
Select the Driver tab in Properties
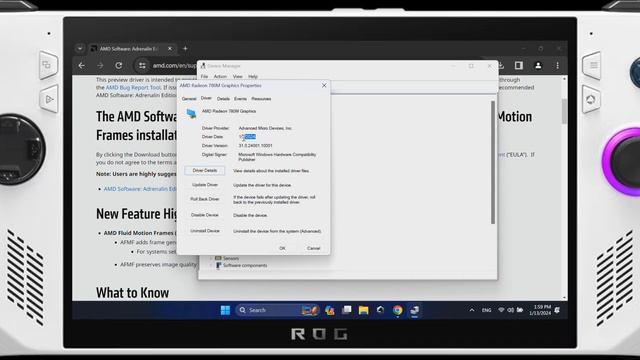tap(206, 98)
